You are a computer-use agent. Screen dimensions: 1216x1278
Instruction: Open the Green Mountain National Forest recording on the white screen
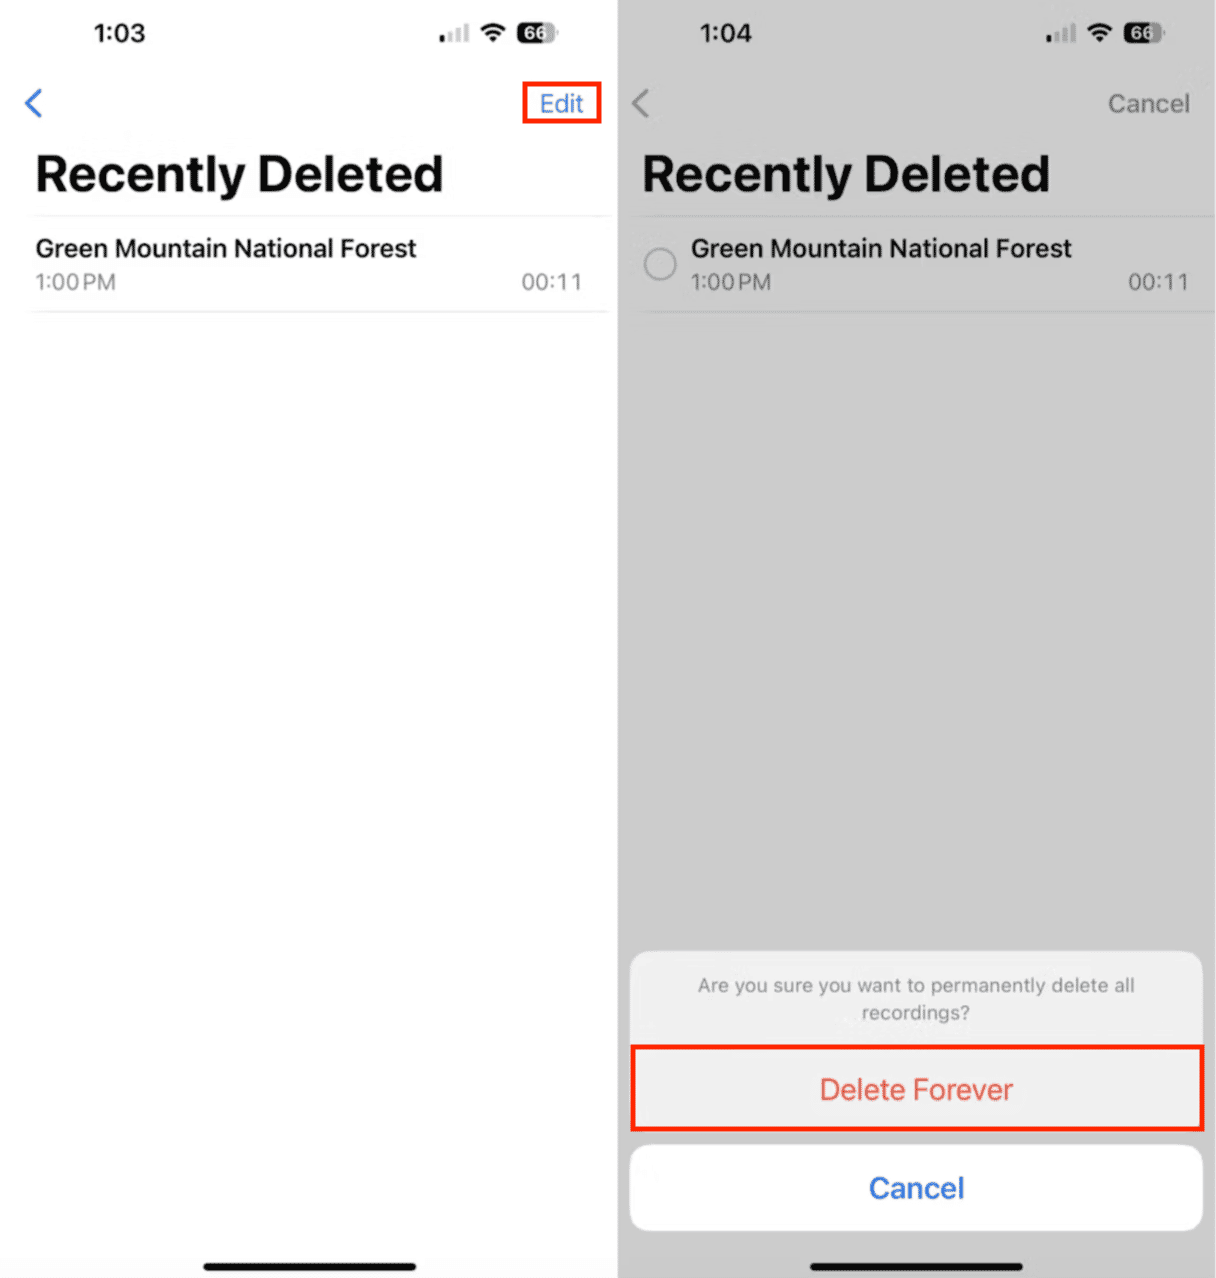[225, 249]
